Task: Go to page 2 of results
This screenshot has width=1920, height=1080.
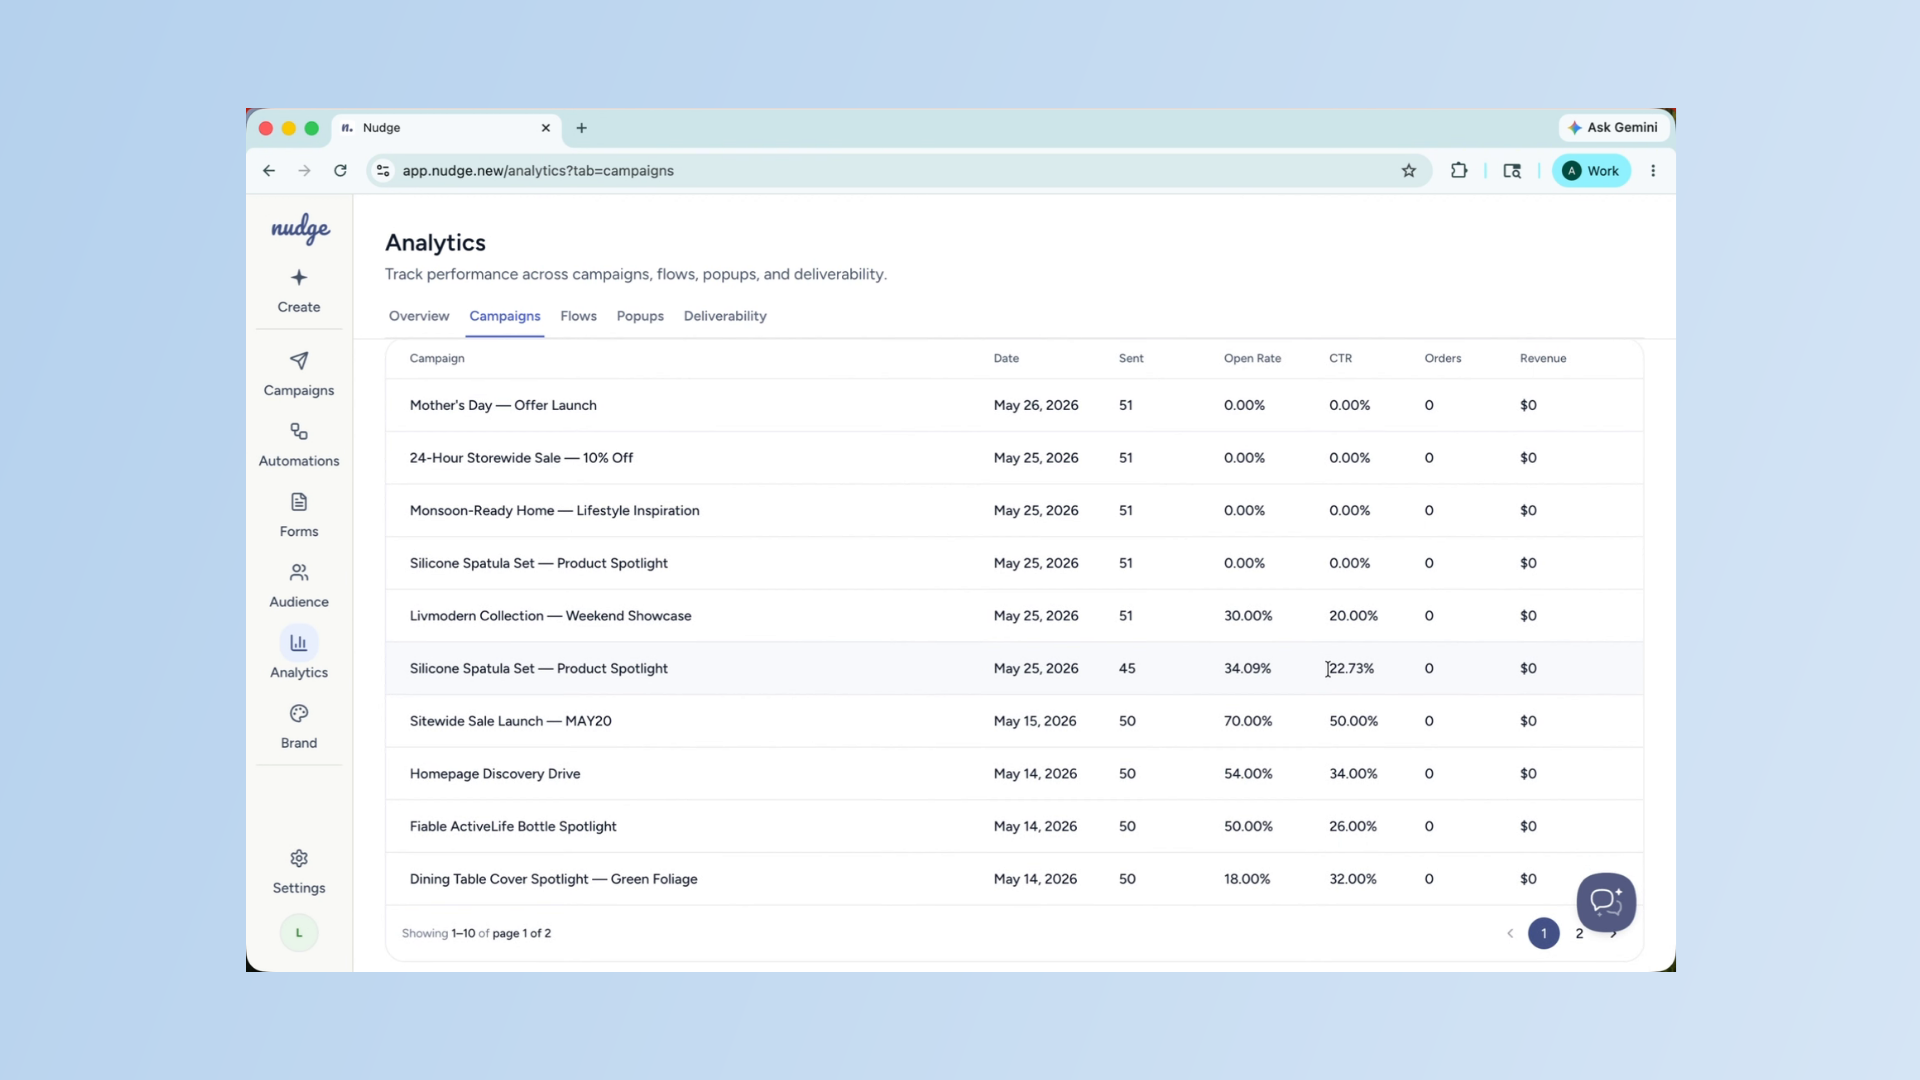Action: (x=1579, y=933)
